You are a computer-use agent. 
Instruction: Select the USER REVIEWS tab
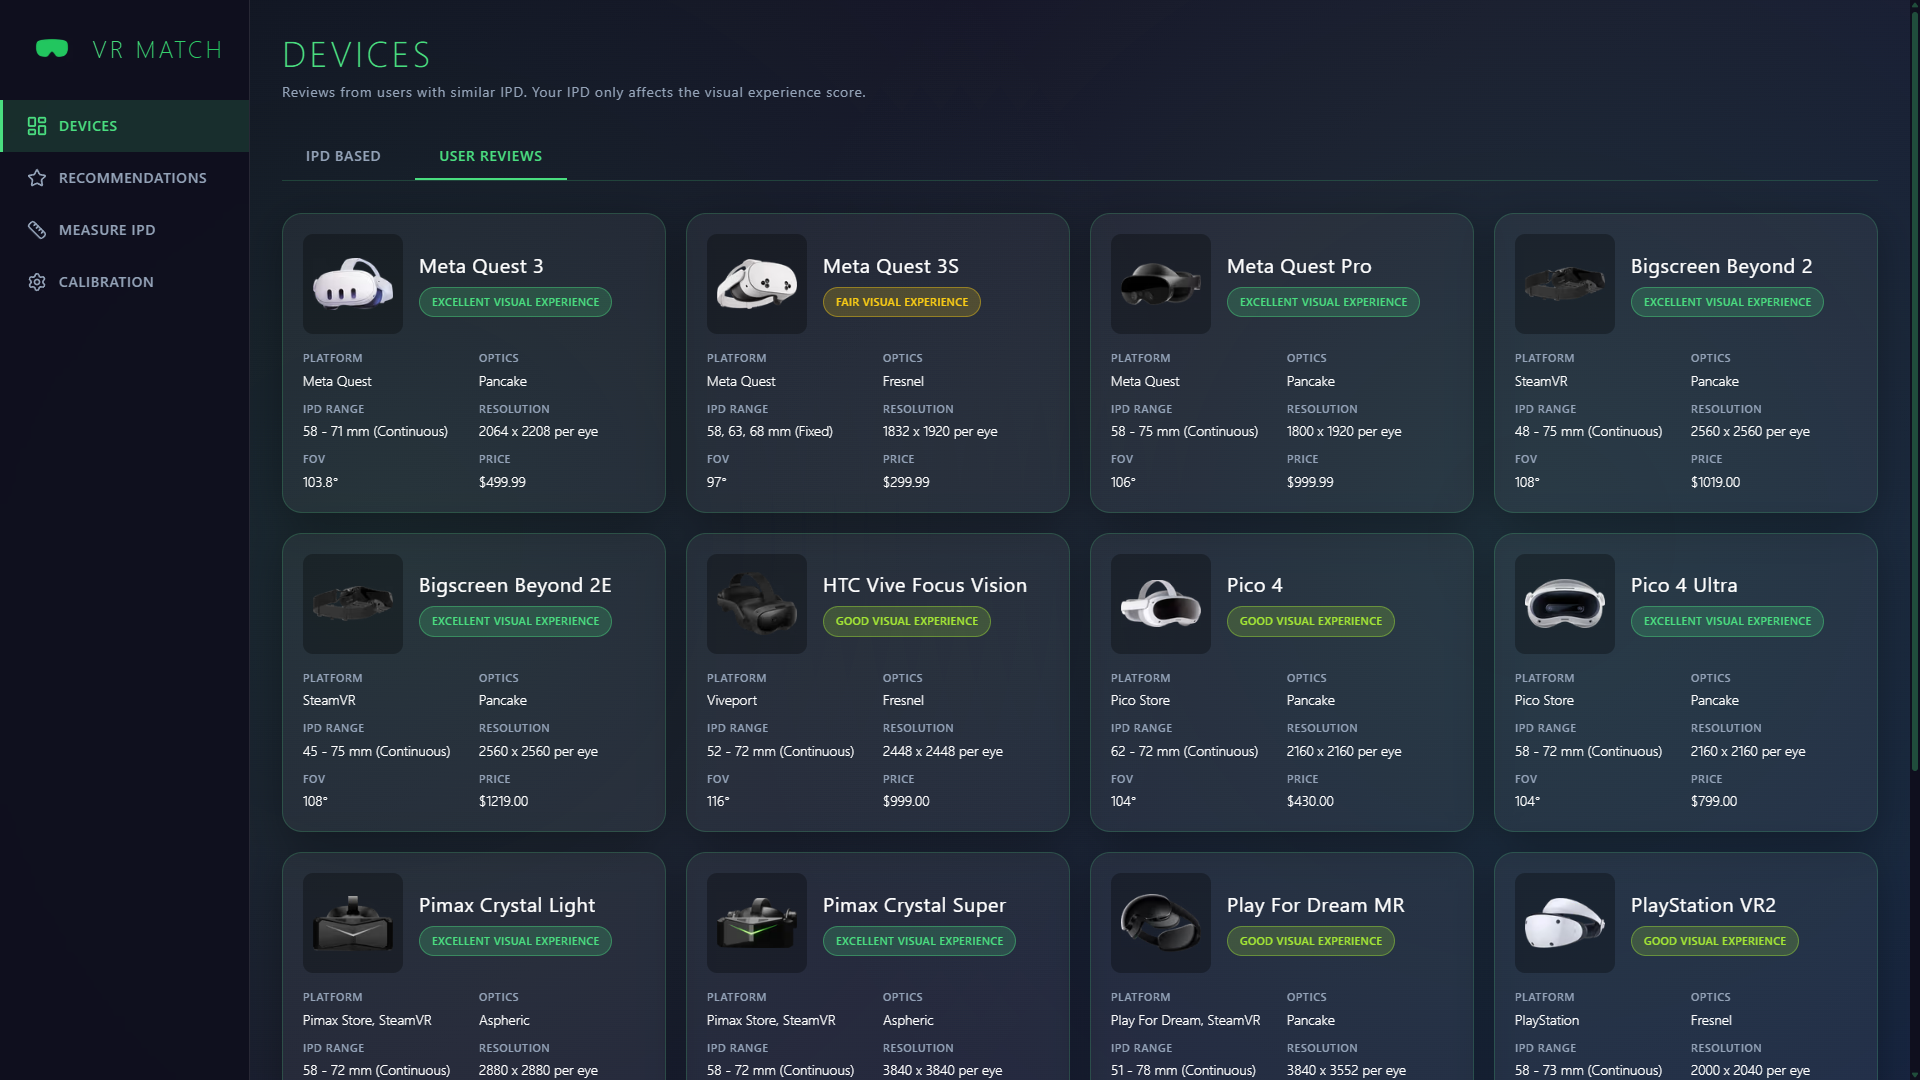(490, 156)
